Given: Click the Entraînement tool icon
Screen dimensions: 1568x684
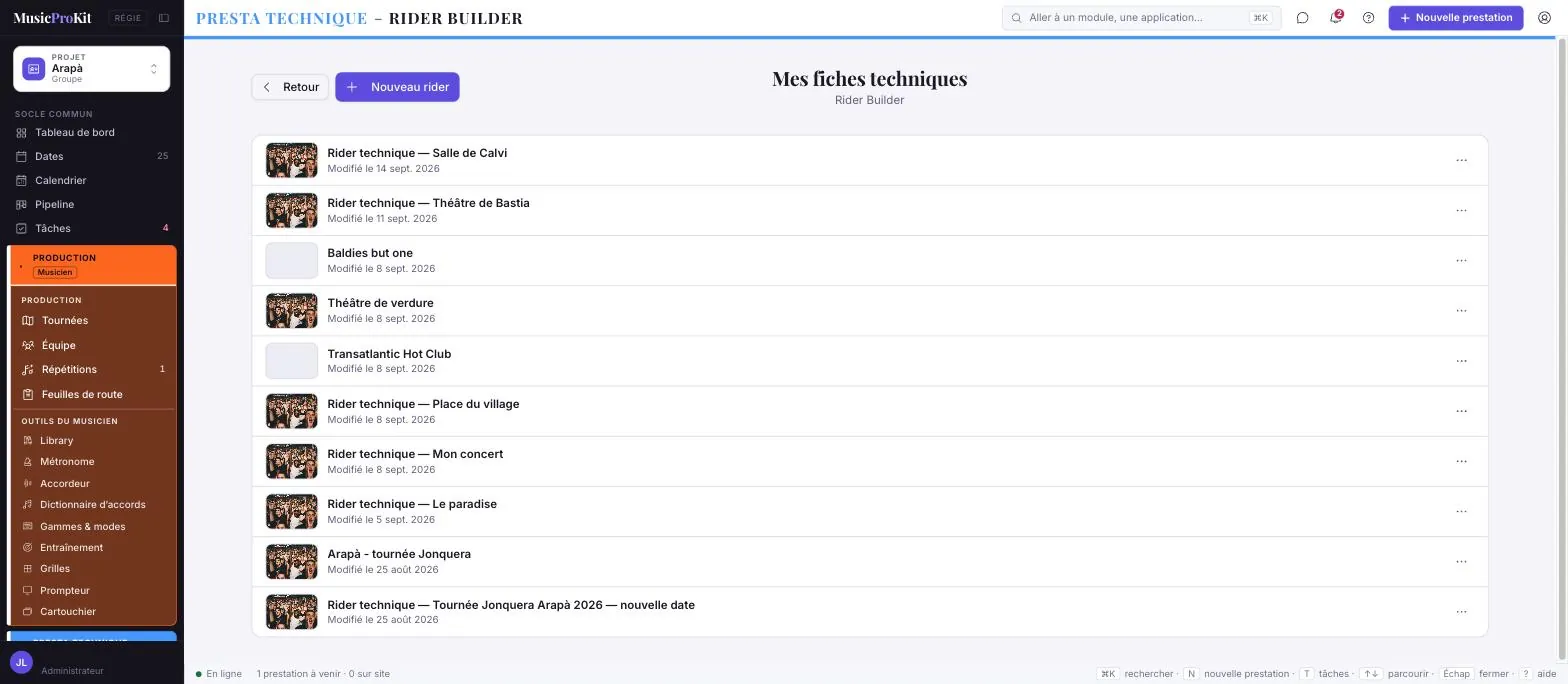Looking at the screenshot, I should [x=28, y=548].
